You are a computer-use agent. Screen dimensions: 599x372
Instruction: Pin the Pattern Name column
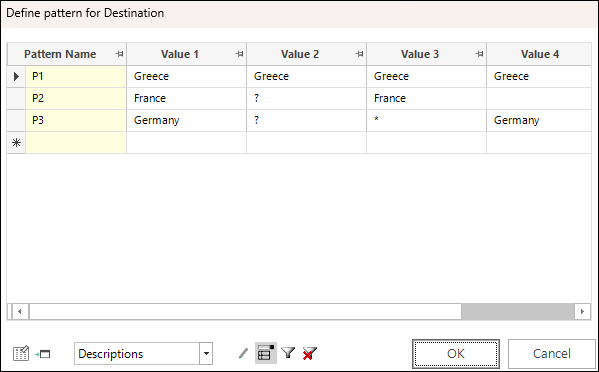(x=119, y=54)
